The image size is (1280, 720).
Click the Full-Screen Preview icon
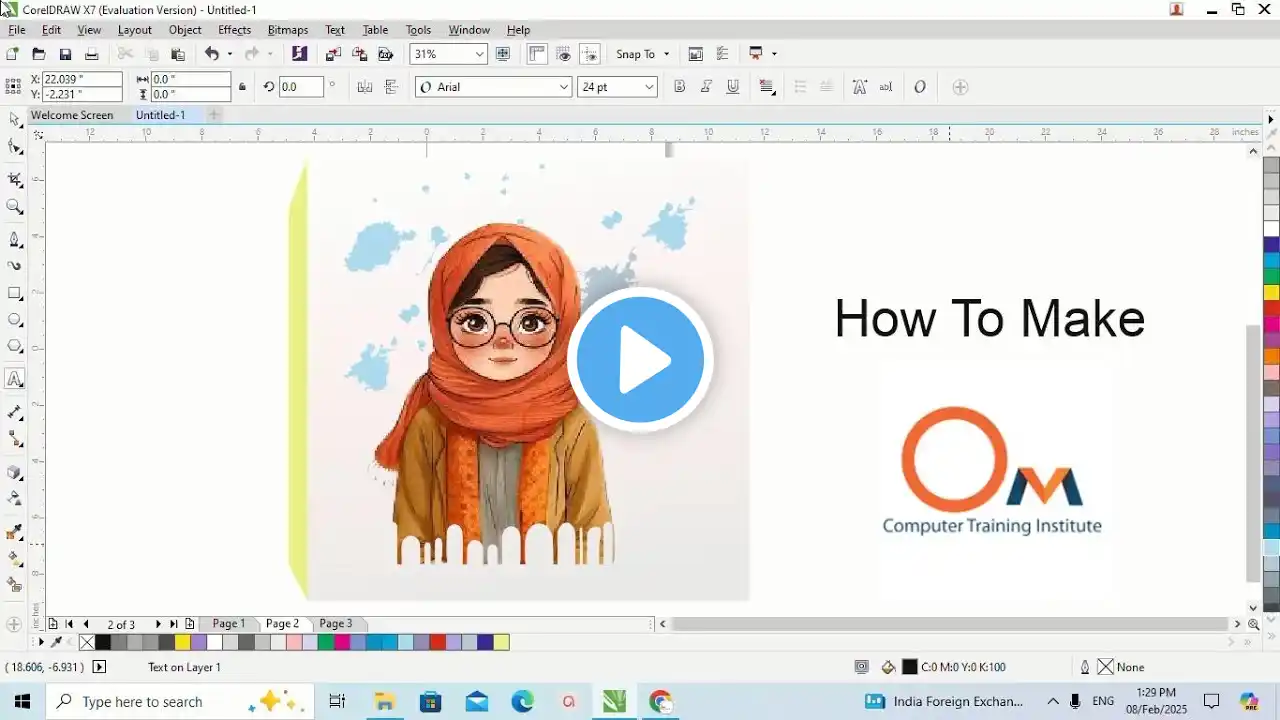pos(503,54)
